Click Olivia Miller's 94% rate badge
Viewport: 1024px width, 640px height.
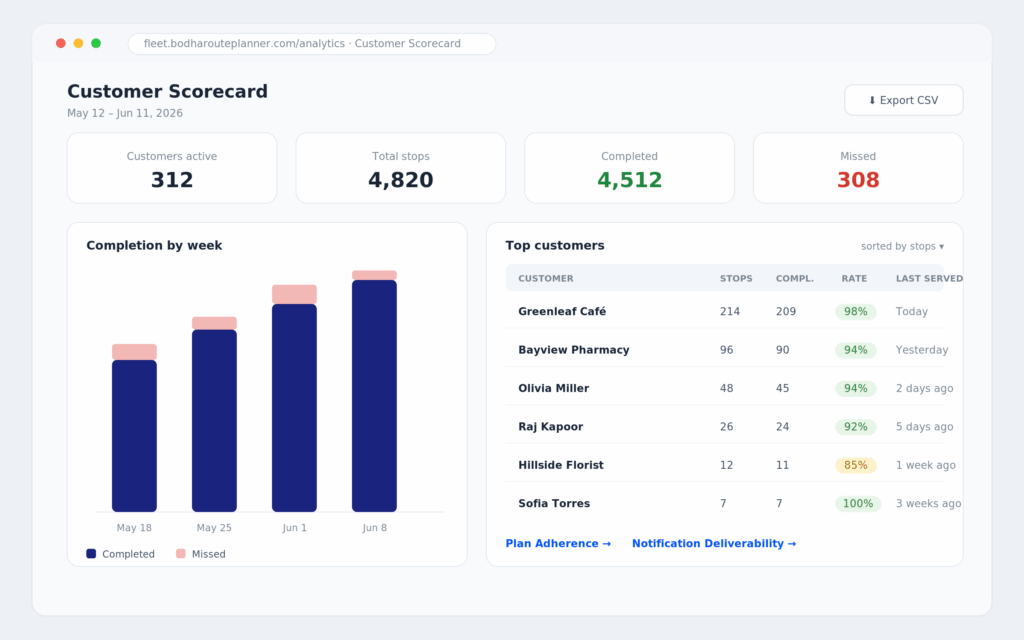[856, 389]
